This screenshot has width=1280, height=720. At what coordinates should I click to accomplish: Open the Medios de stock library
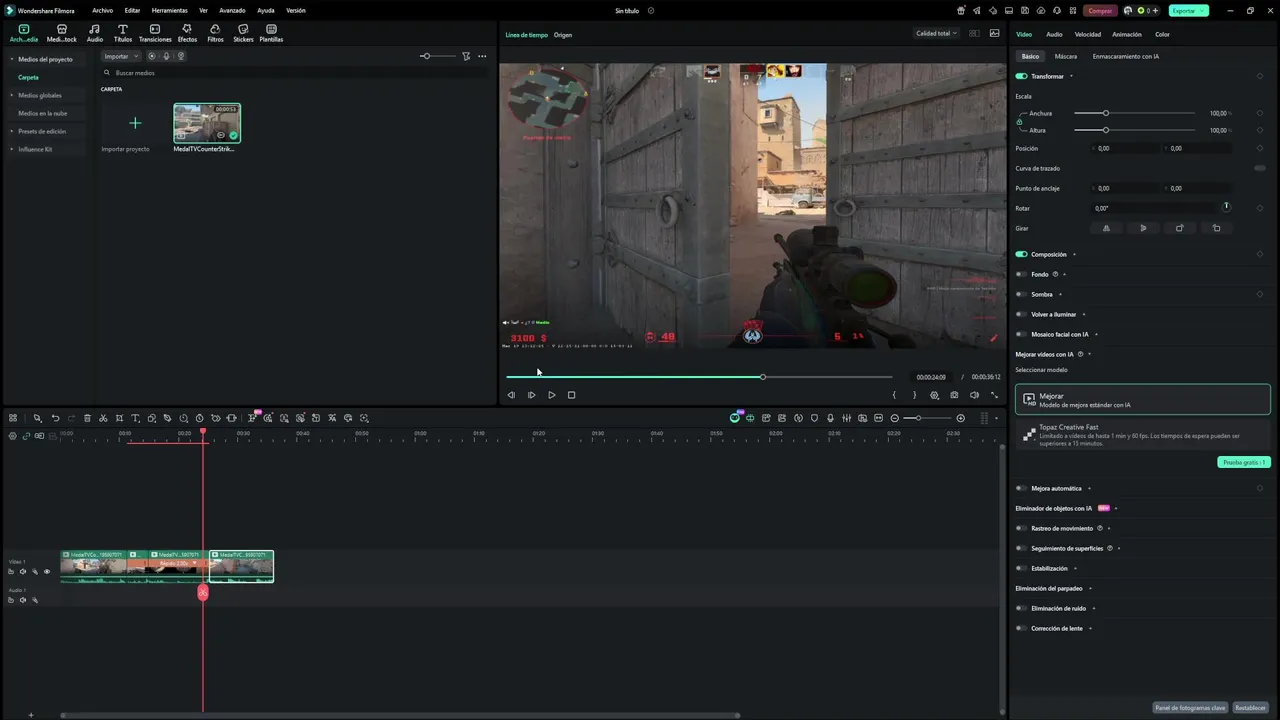tap(62, 33)
